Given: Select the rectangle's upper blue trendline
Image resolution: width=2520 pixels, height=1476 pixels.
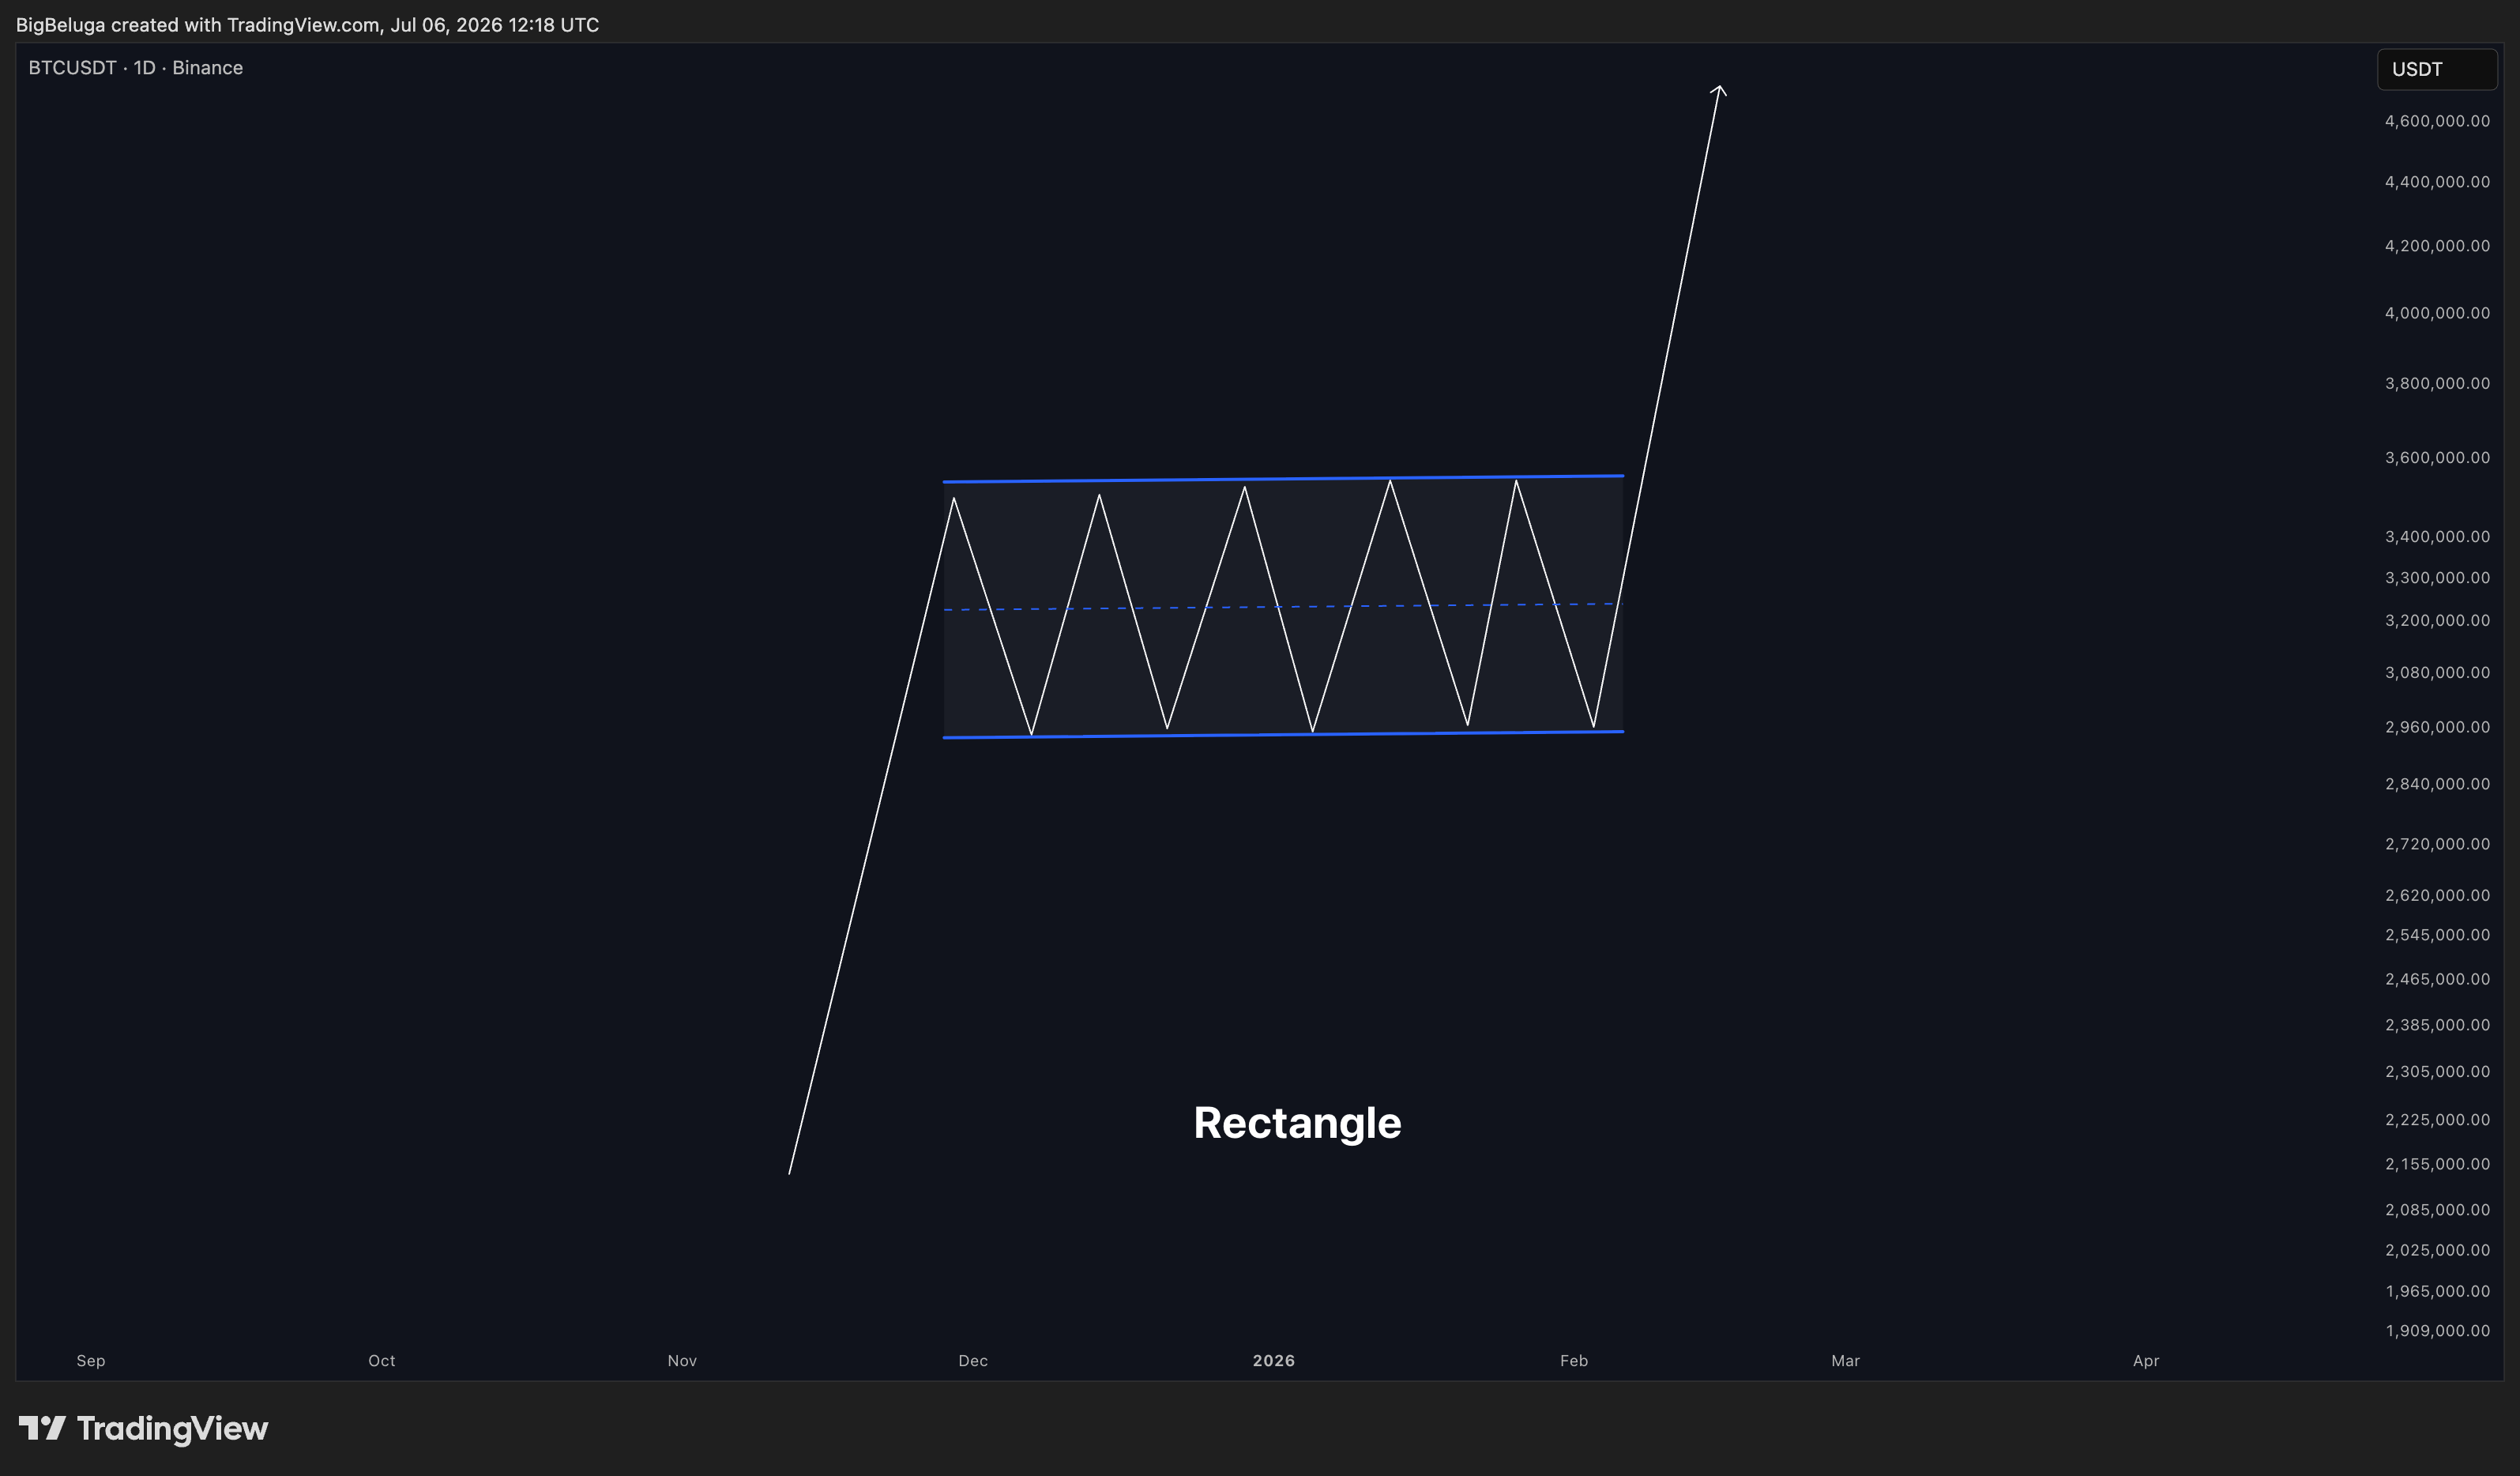Looking at the screenshot, I should (1283, 479).
